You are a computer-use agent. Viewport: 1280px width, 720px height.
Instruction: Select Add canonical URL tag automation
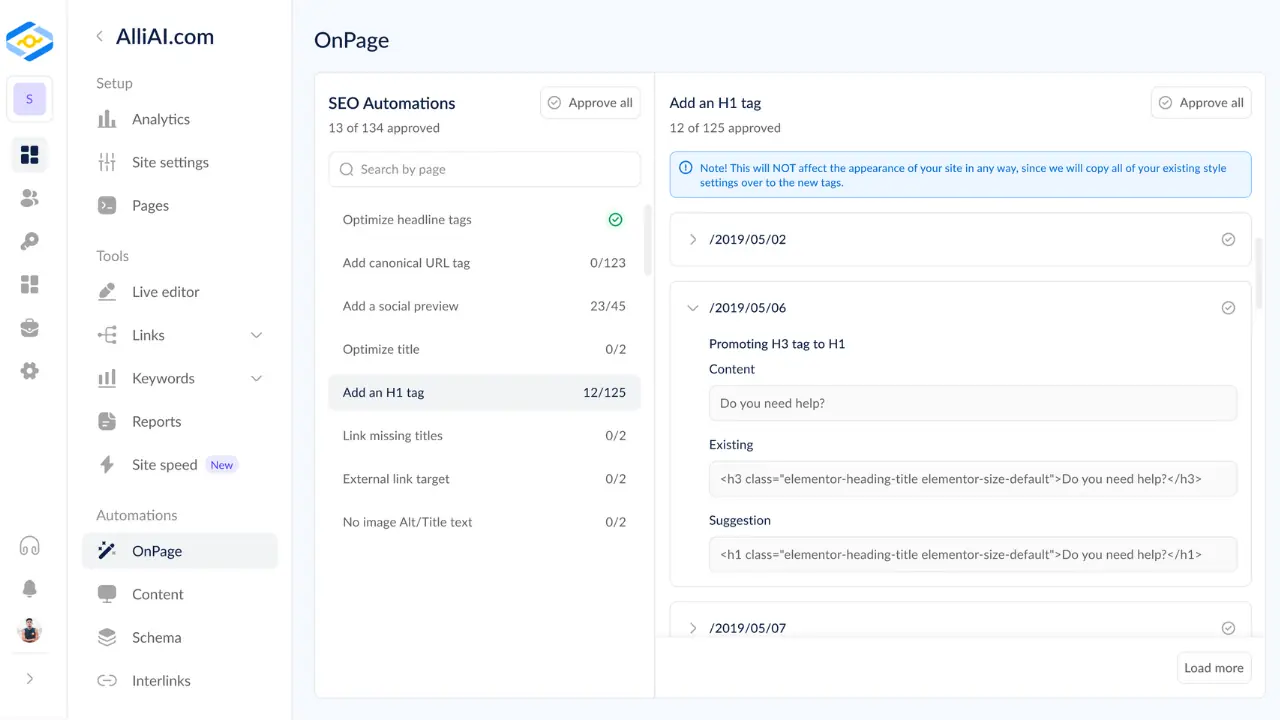[406, 263]
